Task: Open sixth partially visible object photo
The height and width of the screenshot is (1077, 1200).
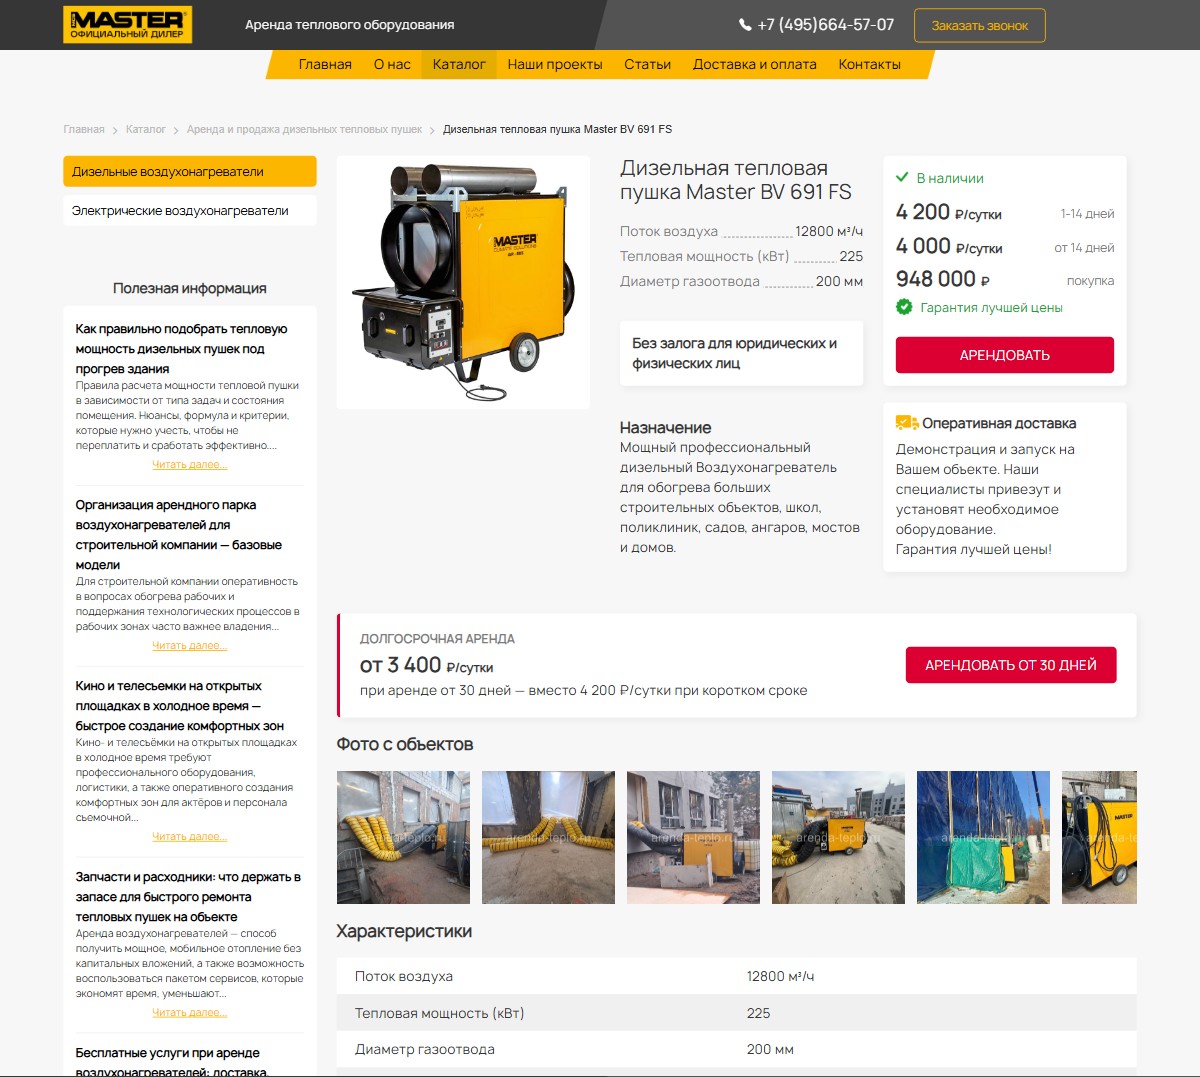Action: [1099, 837]
